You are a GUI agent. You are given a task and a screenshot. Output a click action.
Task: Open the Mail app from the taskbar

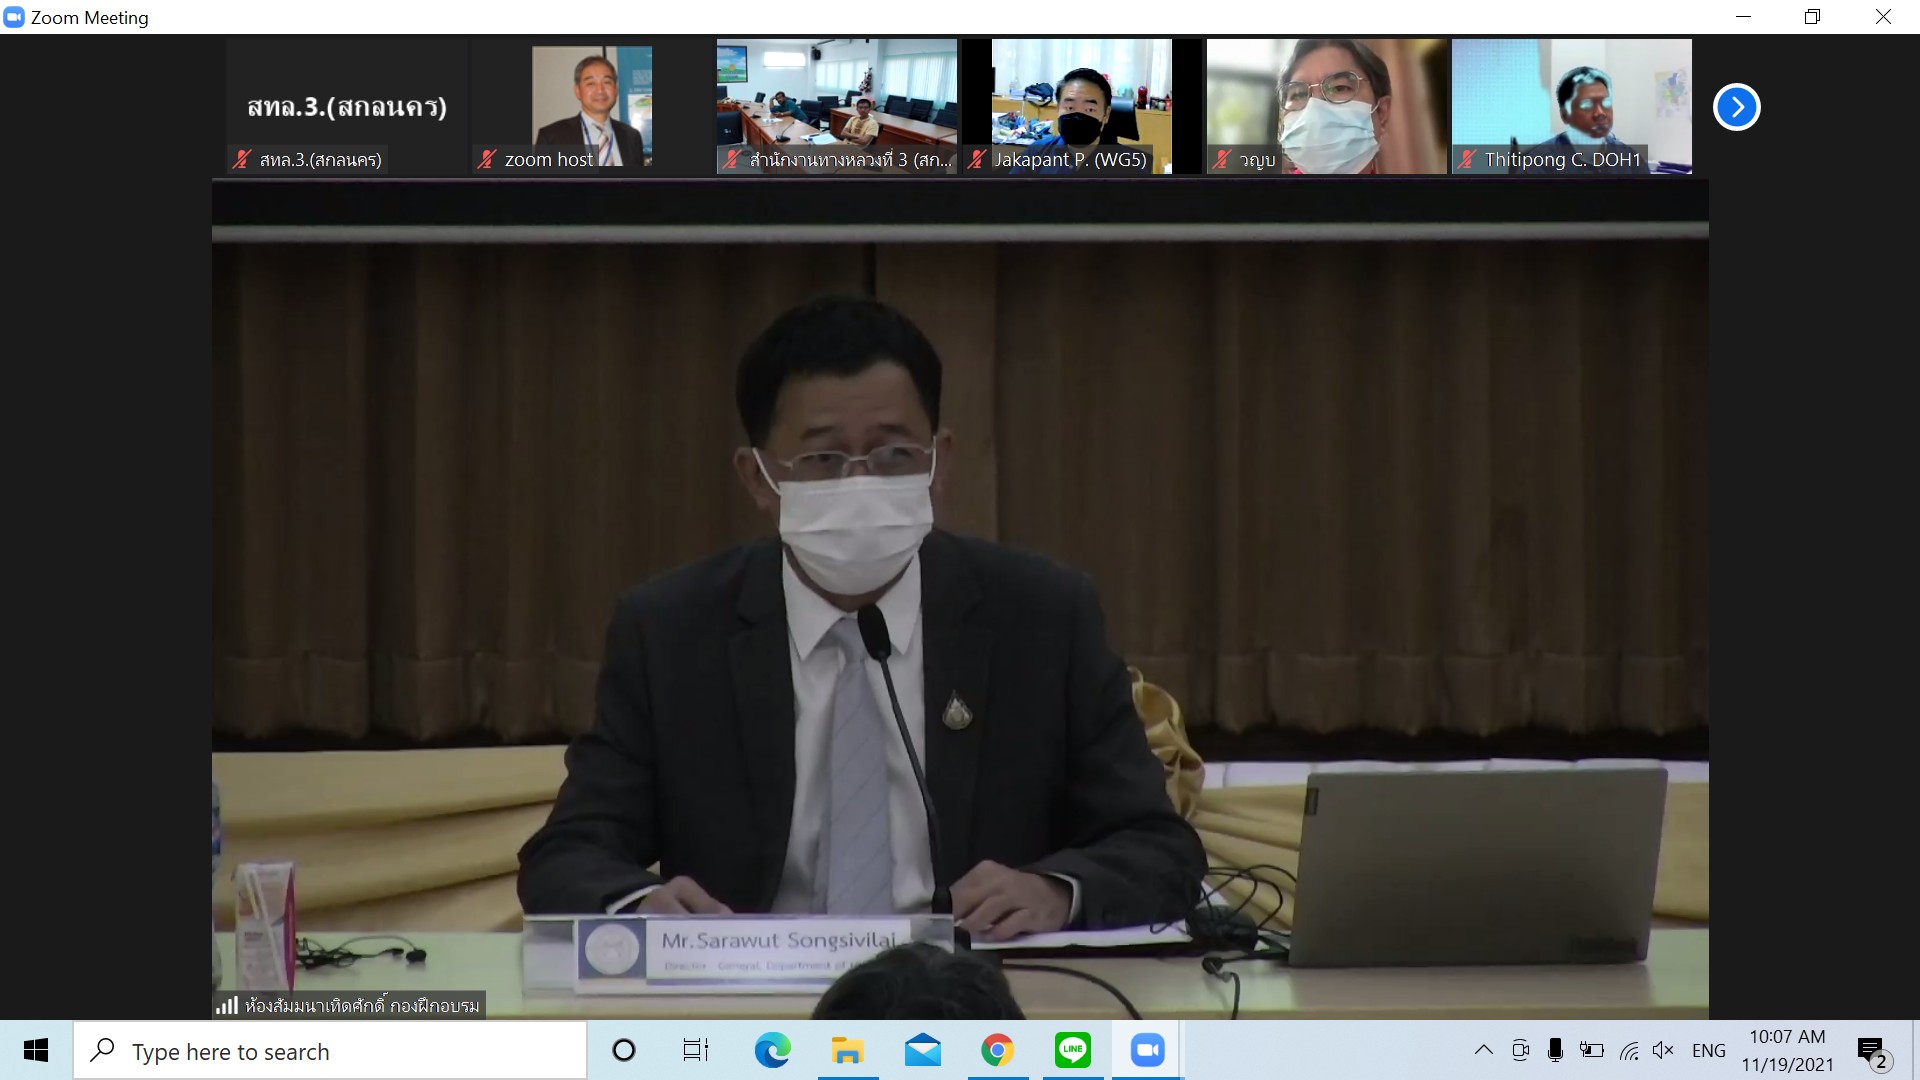pyautogui.click(x=922, y=1050)
